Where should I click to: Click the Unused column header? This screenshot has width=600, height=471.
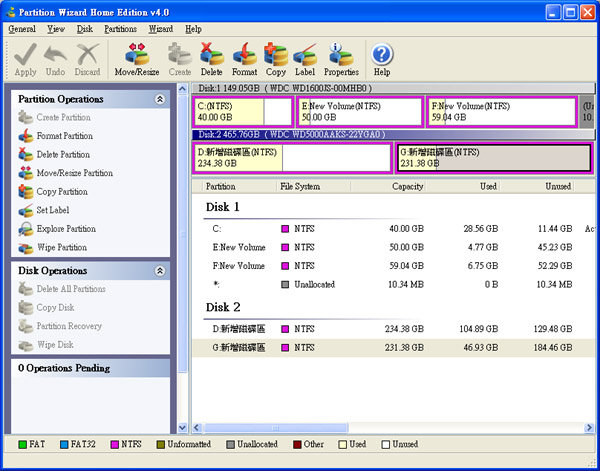(537, 187)
